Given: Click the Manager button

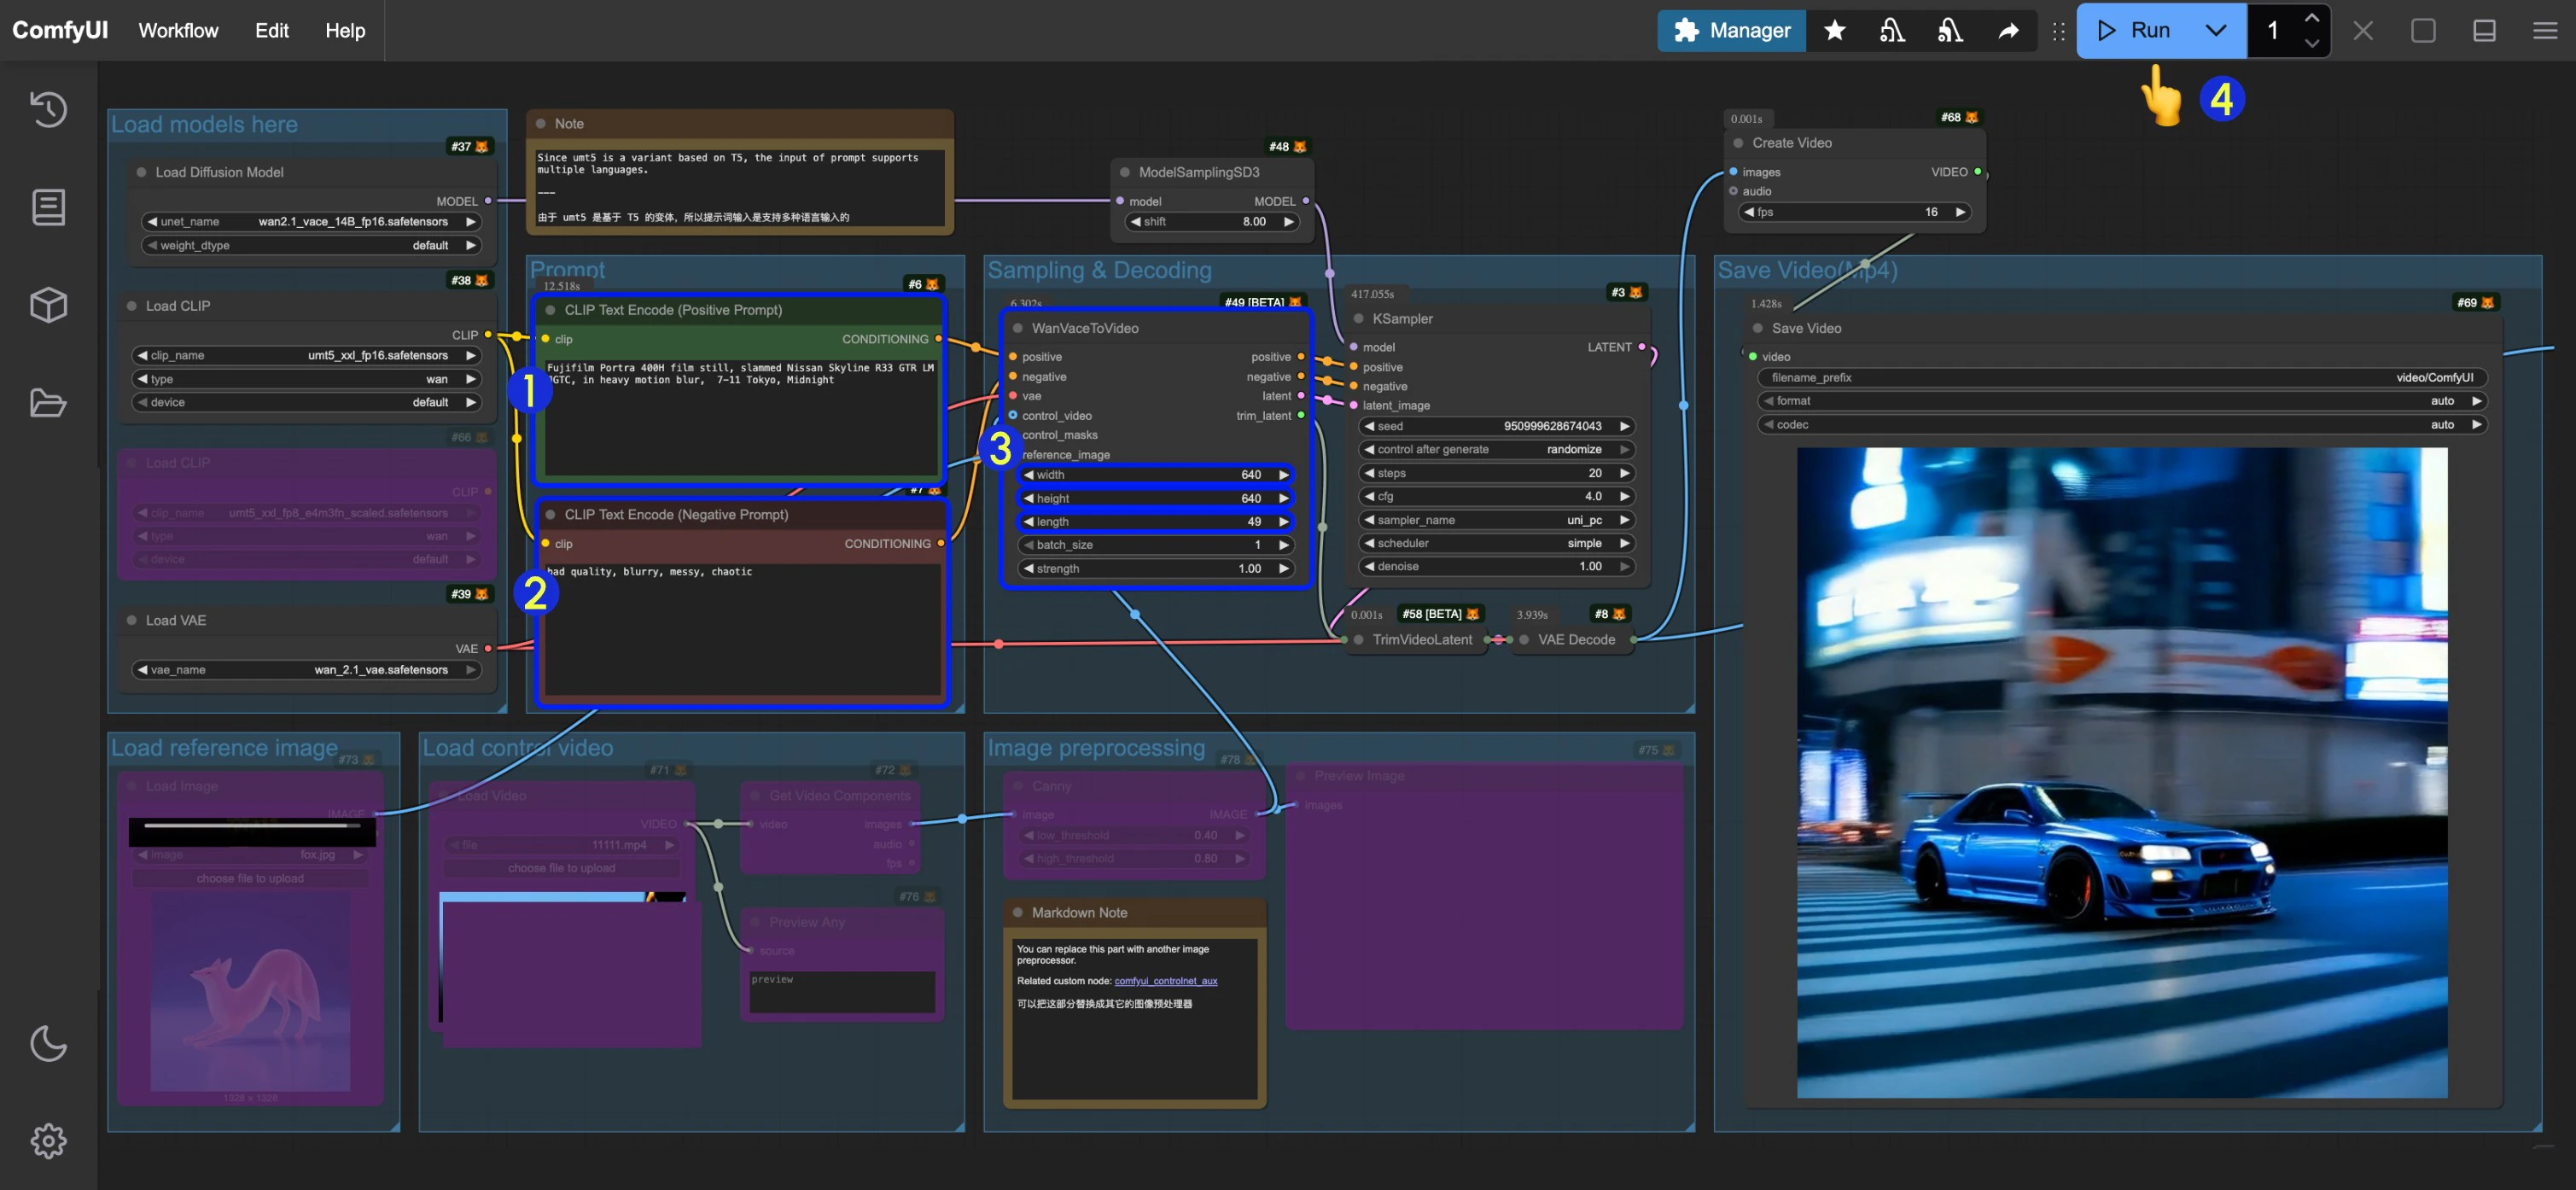Looking at the screenshot, I should [1731, 31].
